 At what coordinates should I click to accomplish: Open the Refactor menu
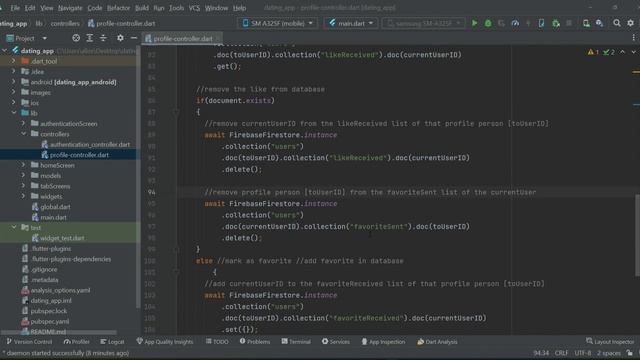118,8
